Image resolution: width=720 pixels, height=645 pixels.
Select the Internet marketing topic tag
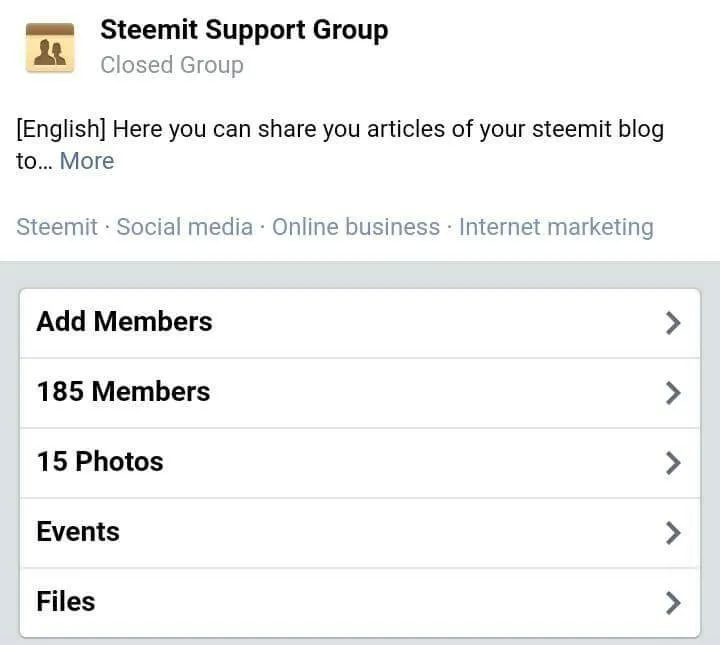[x=556, y=227]
